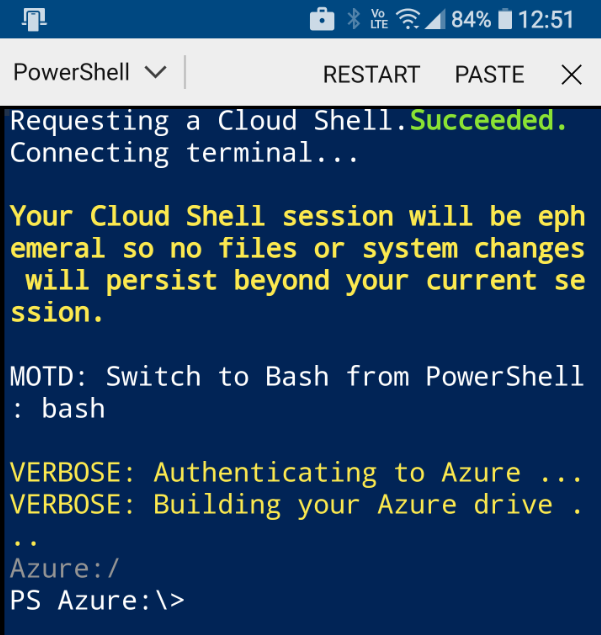Click the PS Azure:\> command prompt
The width and height of the screenshot is (601, 635).
pyautogui.click(x=97, y=601)
